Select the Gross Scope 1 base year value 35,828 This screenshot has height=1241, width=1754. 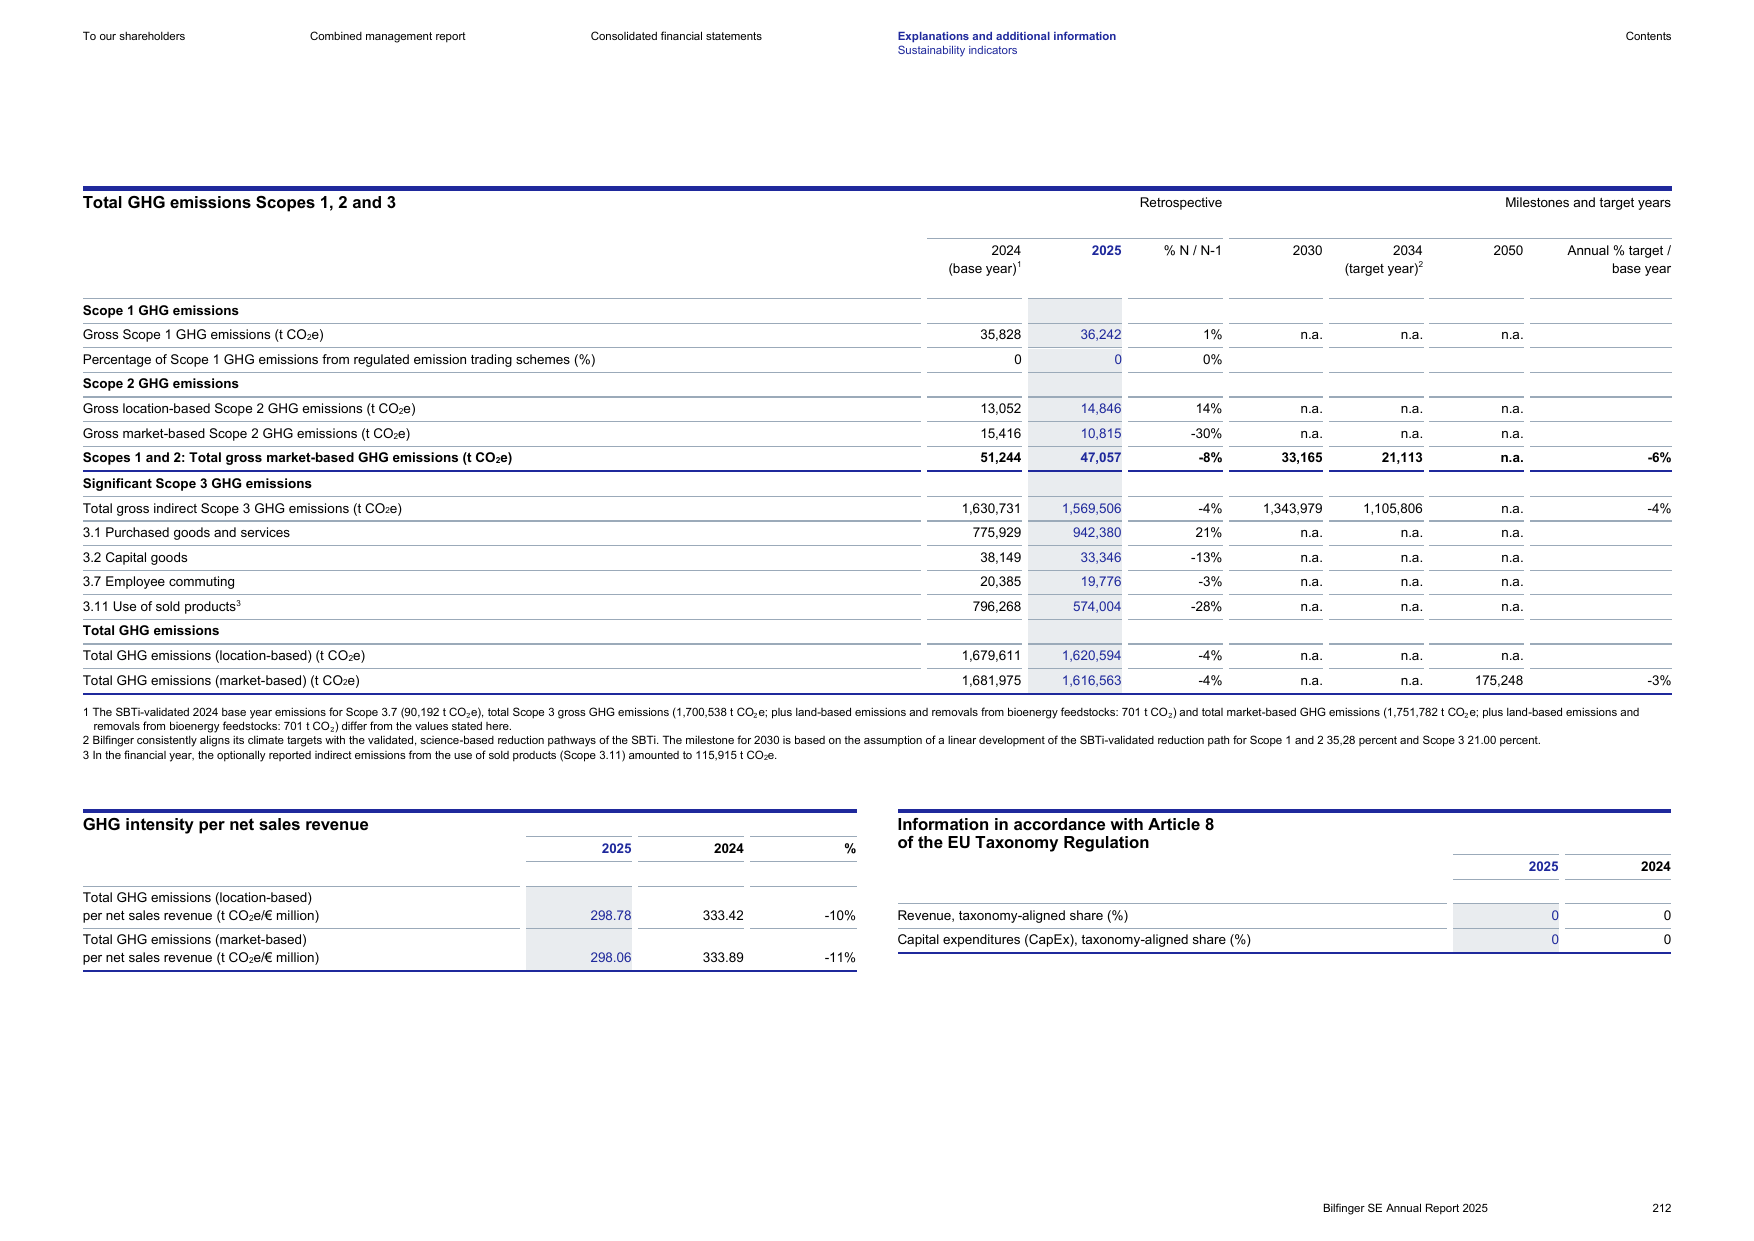pyautogui.click(x=1000, y=335)
